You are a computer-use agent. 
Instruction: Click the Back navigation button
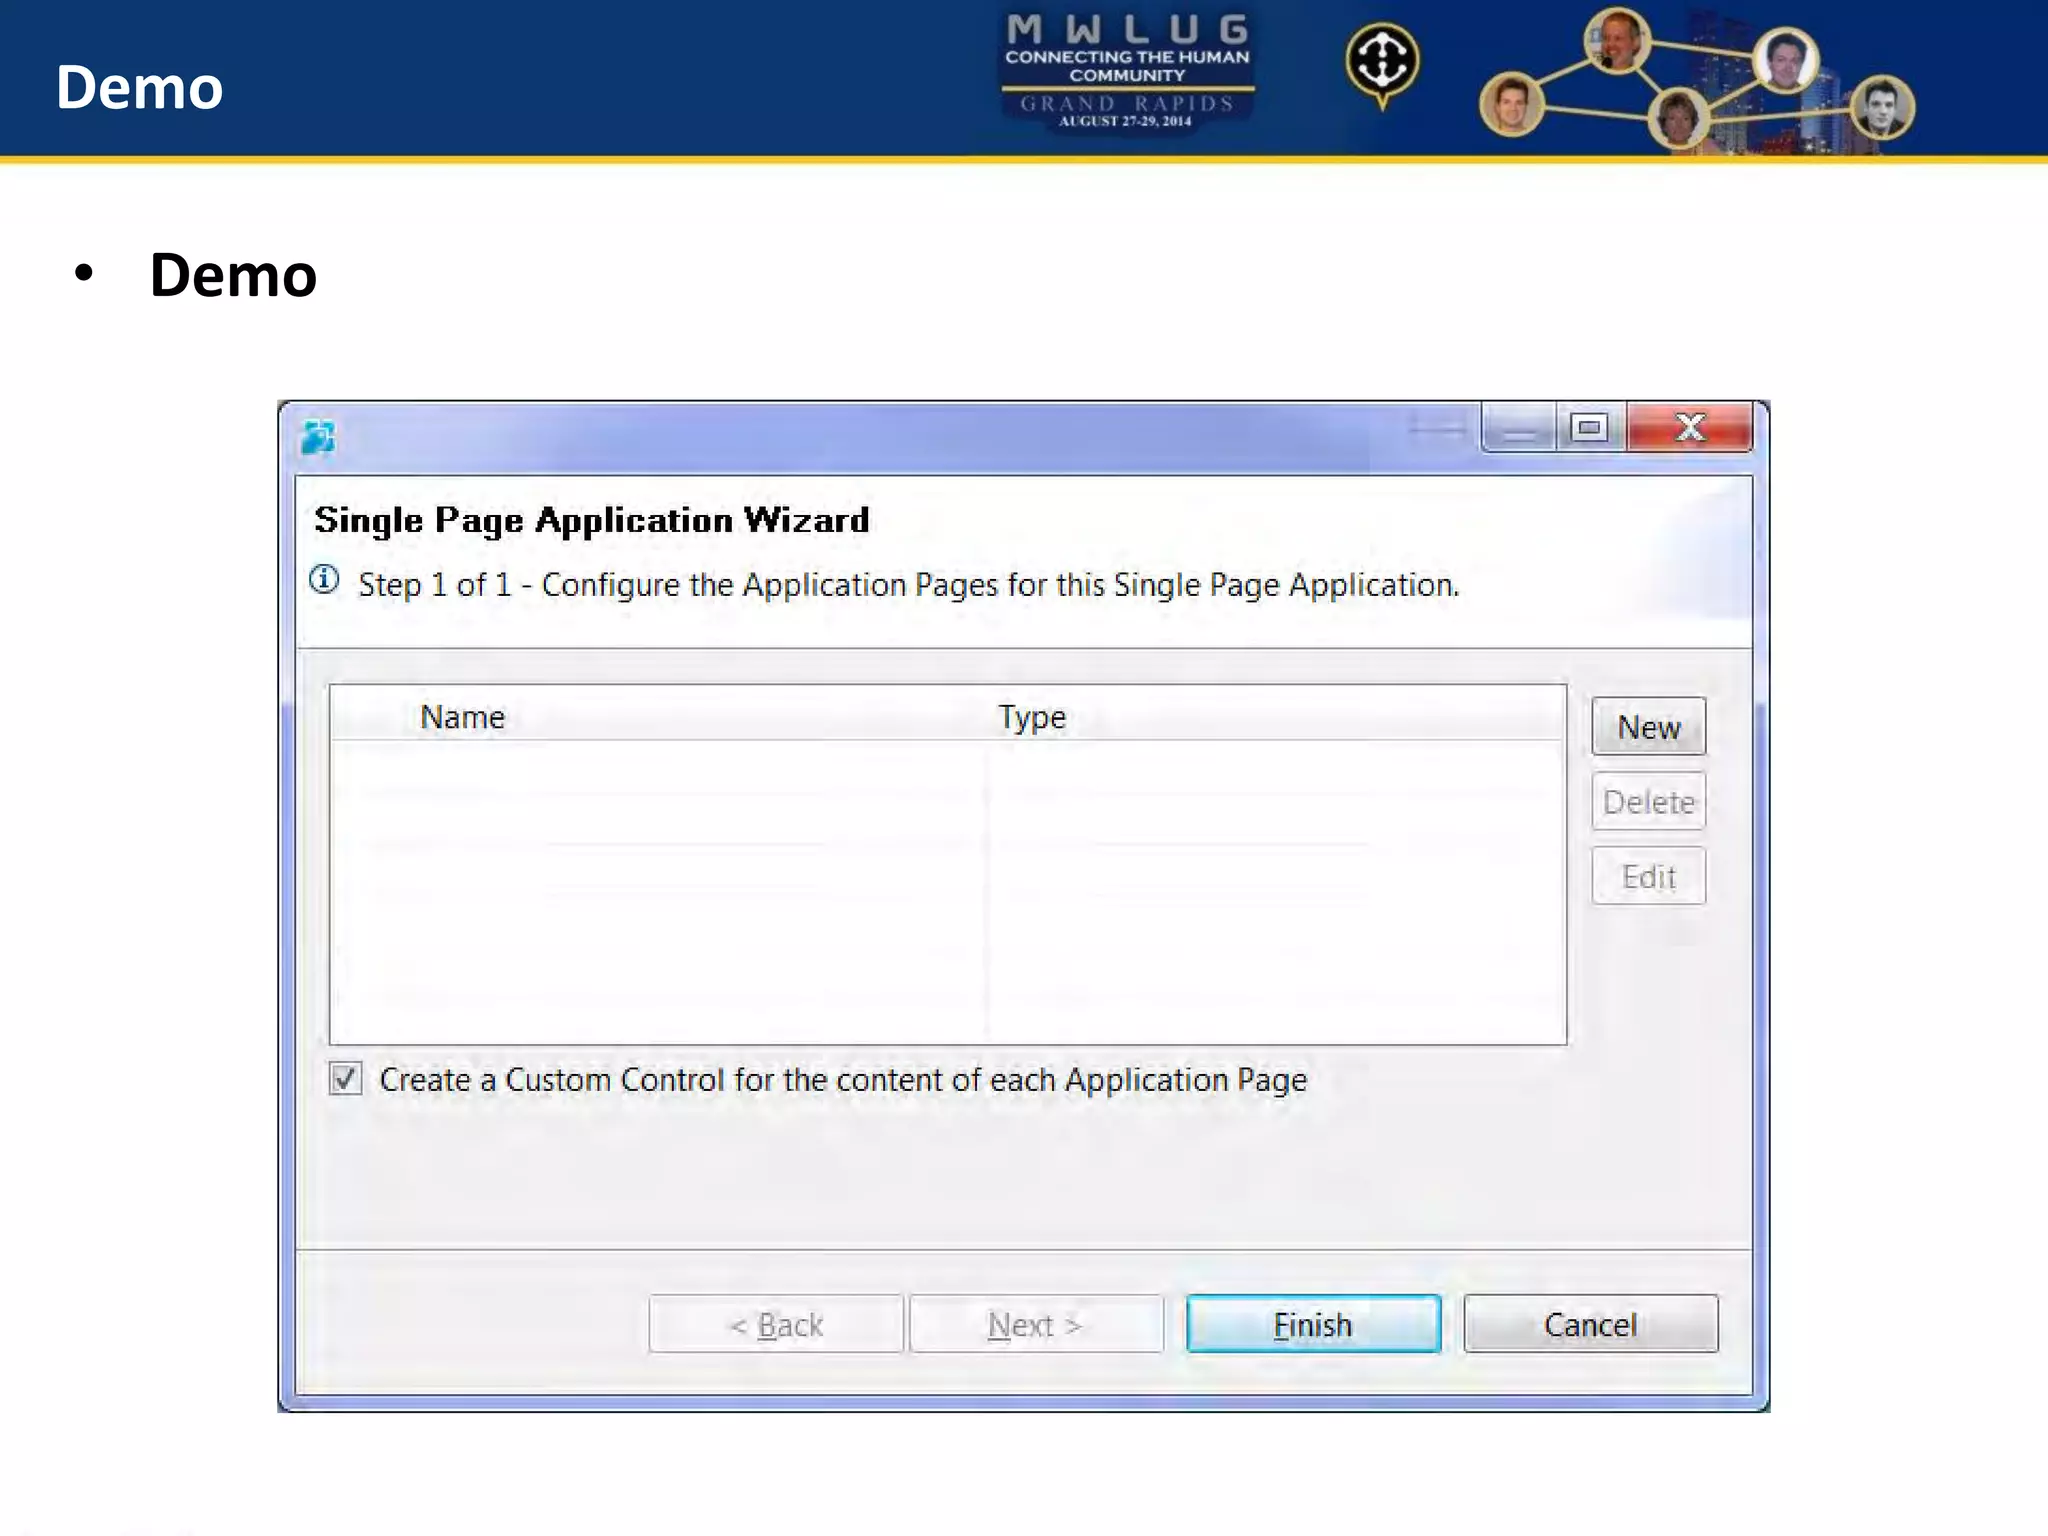coord(776,1324)
